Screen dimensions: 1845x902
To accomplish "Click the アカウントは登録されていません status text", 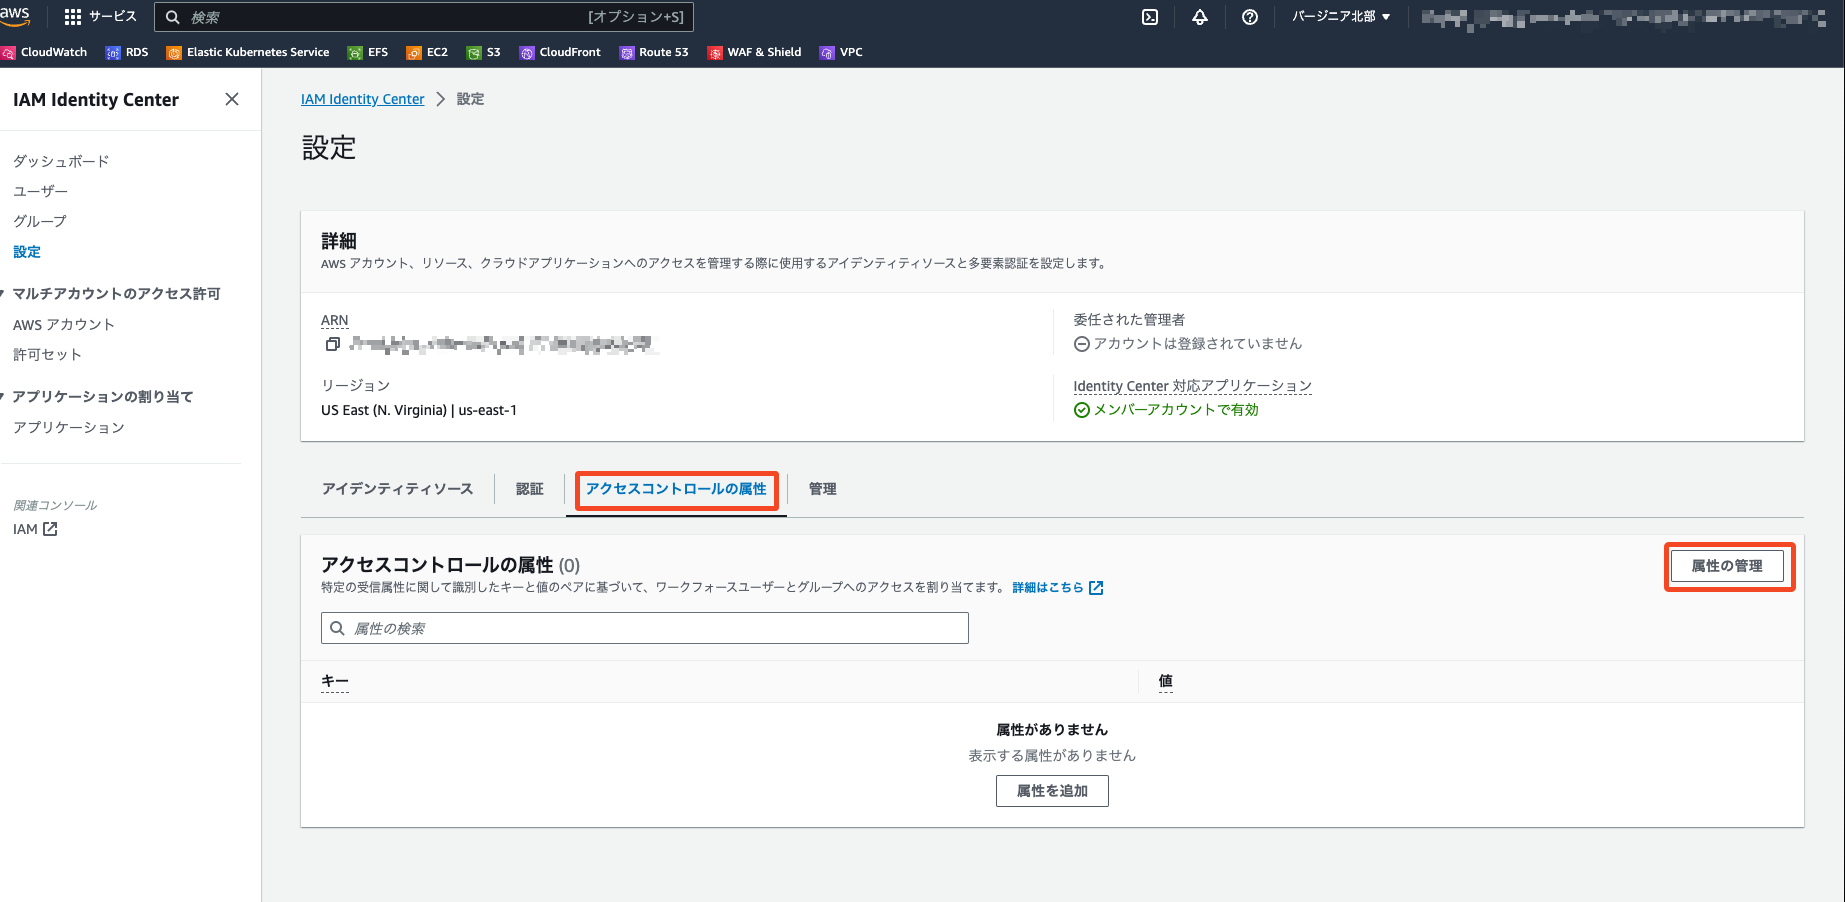I will point(1198,344).
